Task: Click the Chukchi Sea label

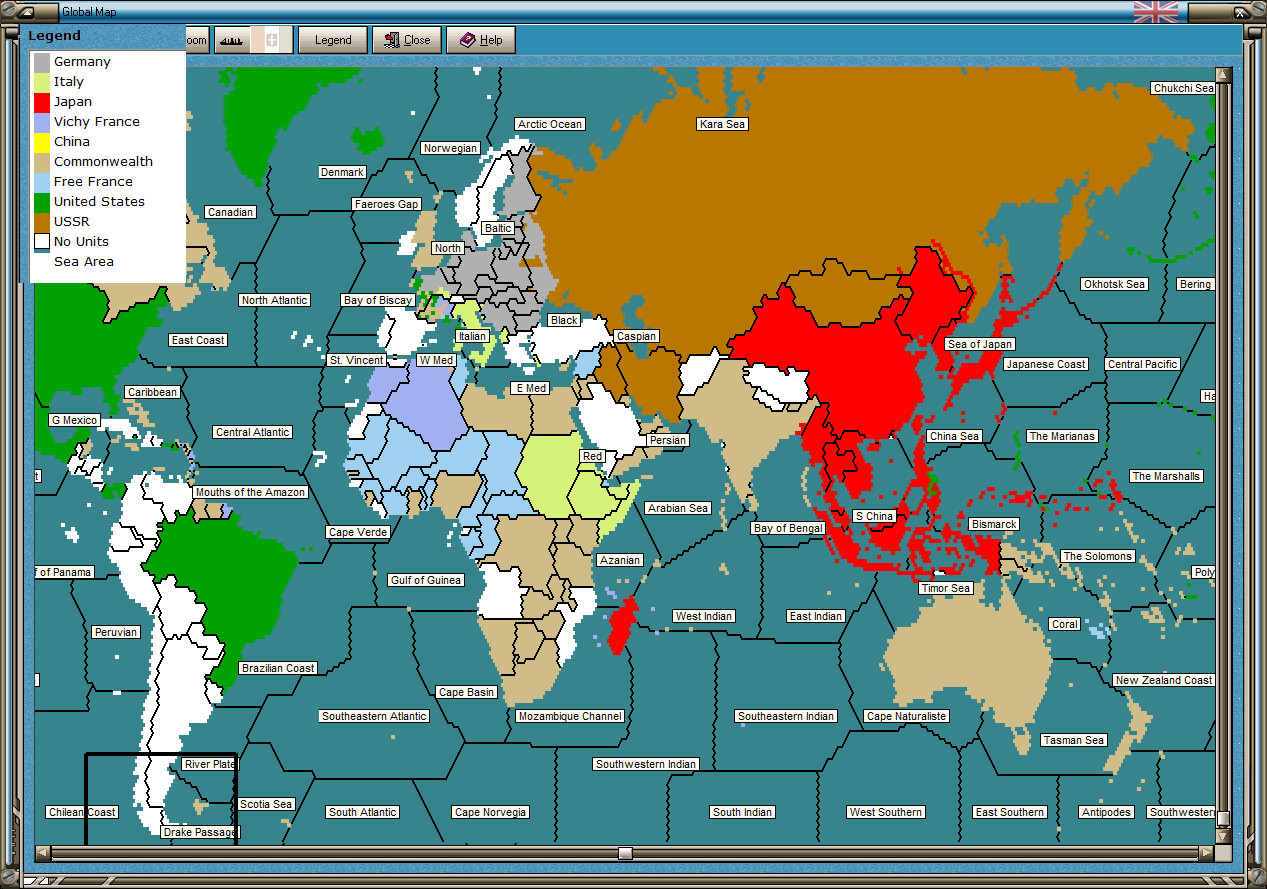Action: pyautogui.click(x=1184, y=88)
